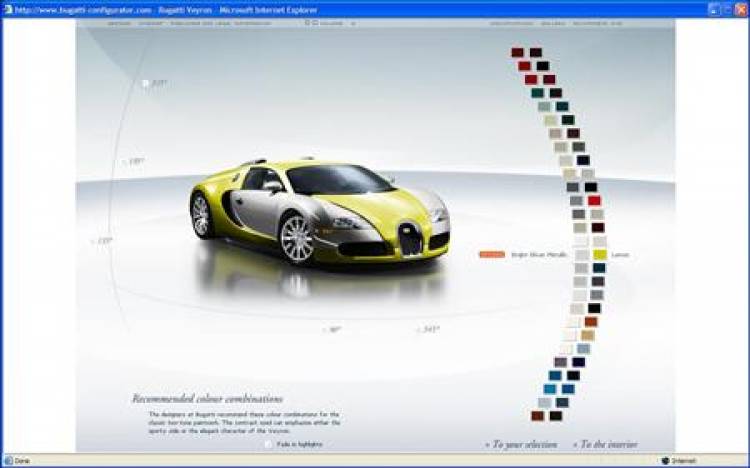The image size is (750, 468).
Task: Rotate the car to the 180° marker
Action: [x=134, y=162]
